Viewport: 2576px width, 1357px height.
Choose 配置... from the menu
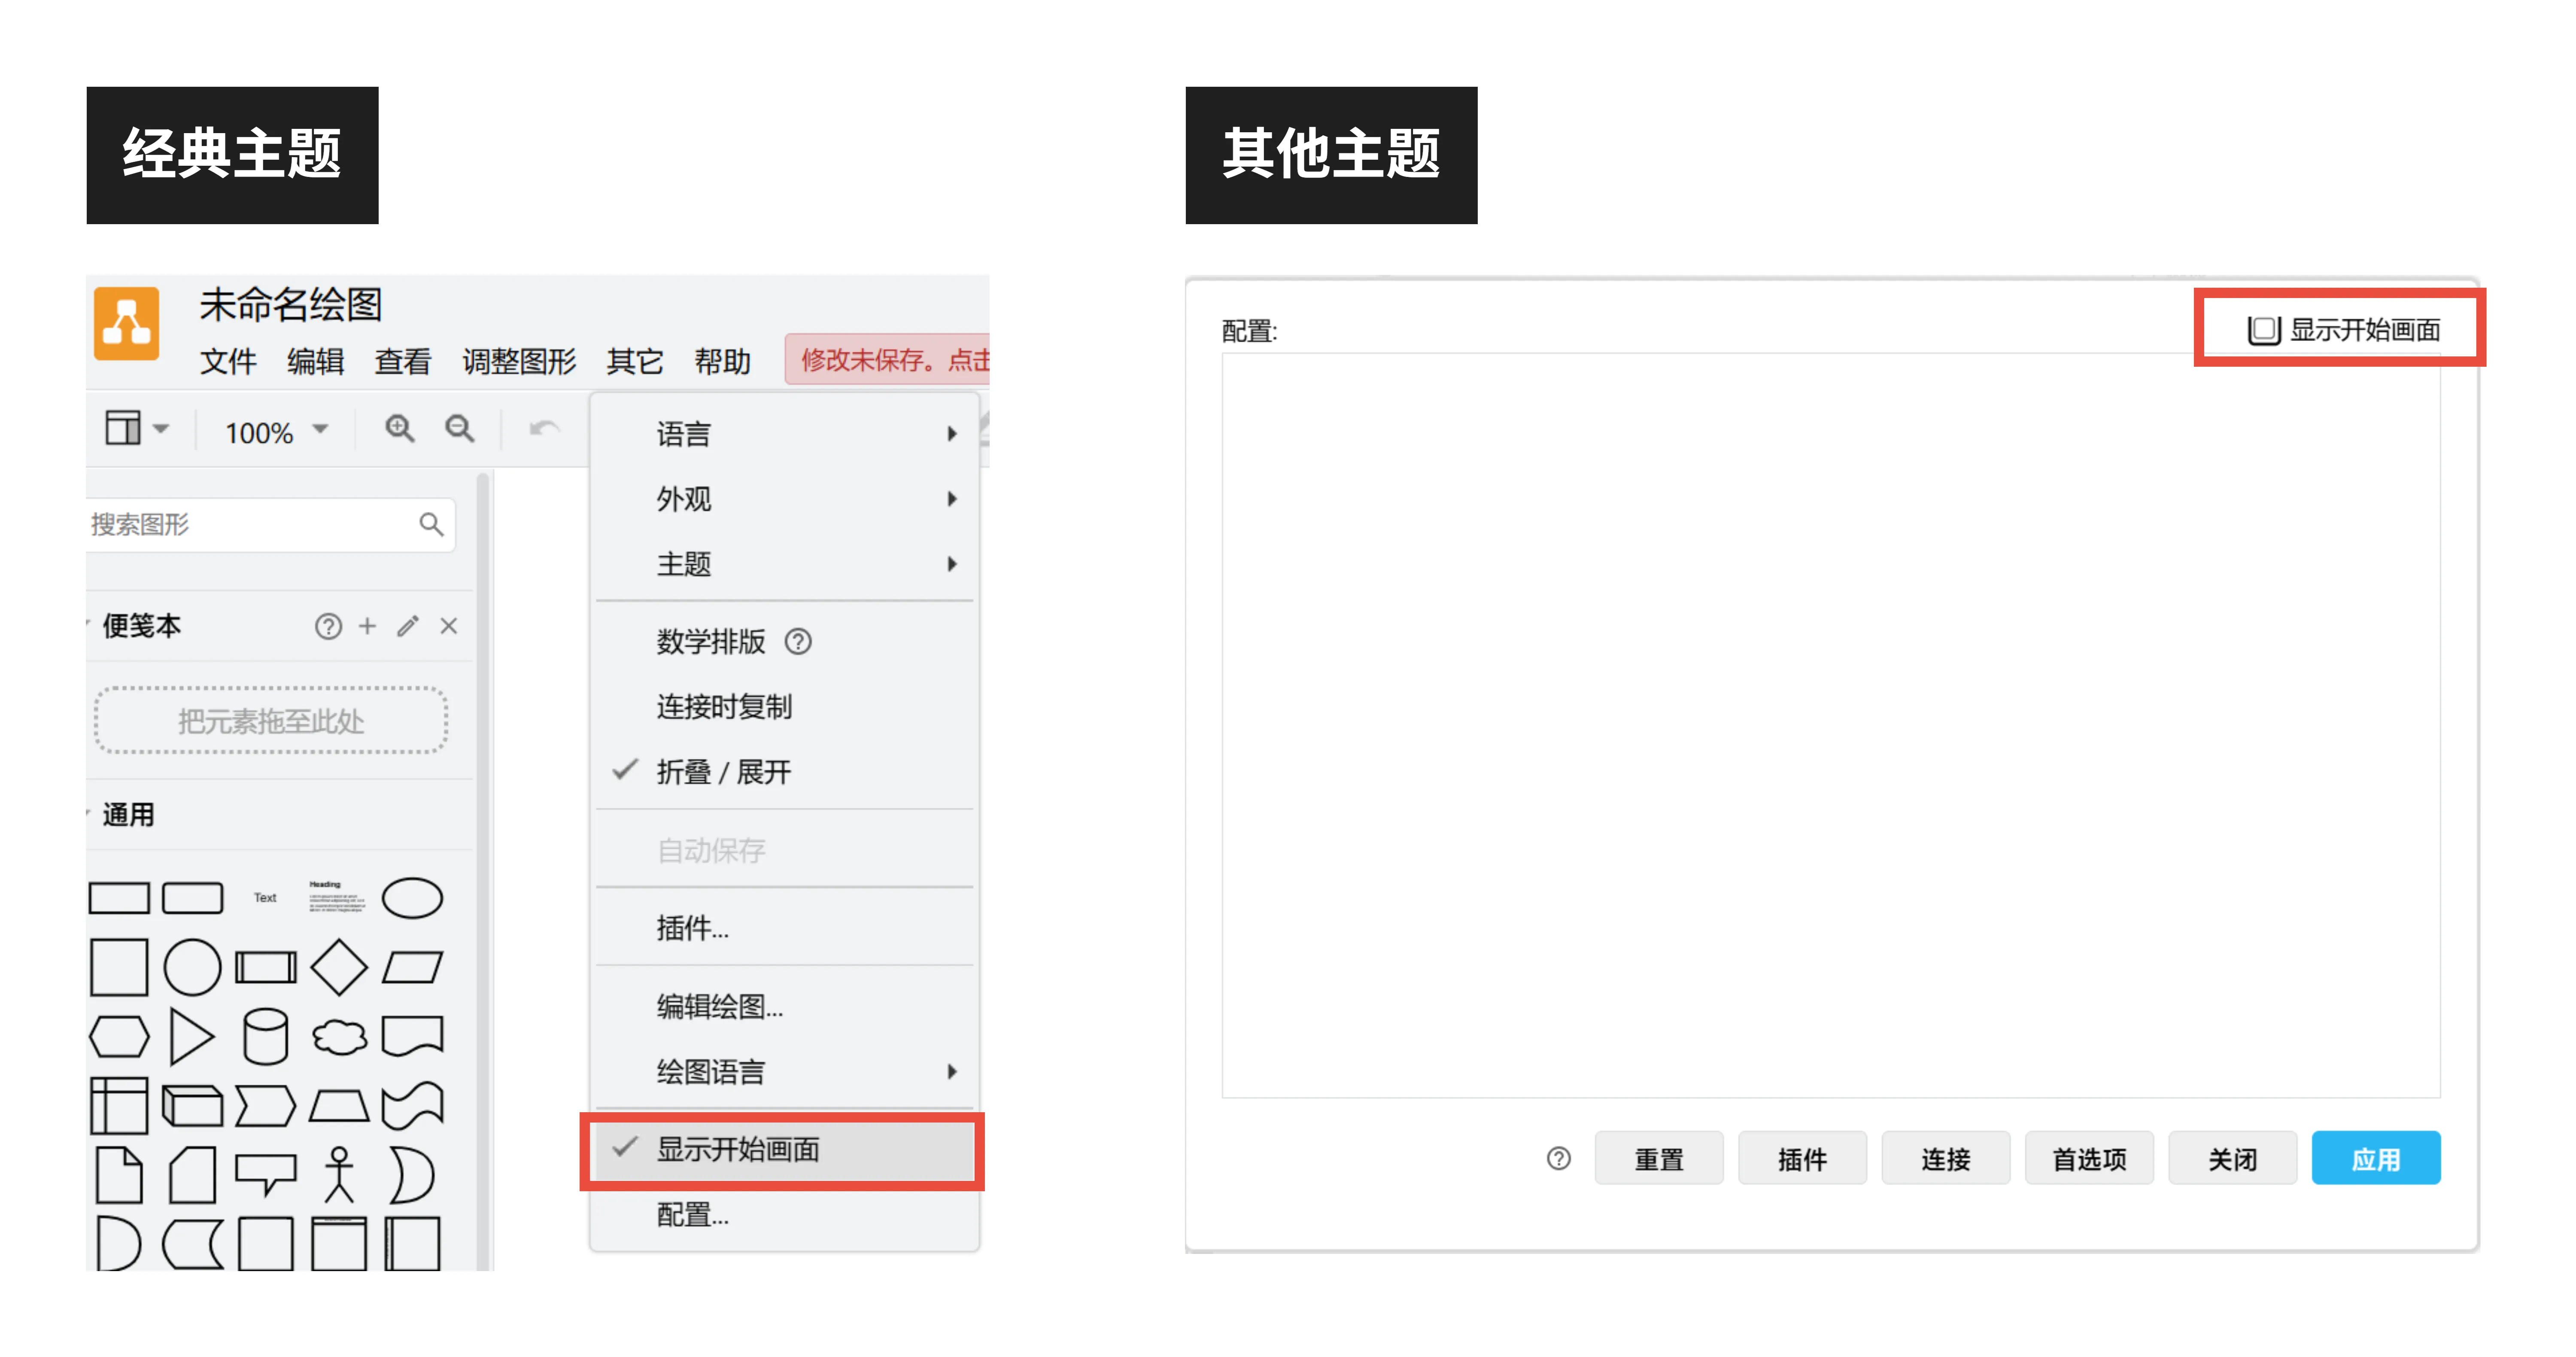tap(784, 1214)
